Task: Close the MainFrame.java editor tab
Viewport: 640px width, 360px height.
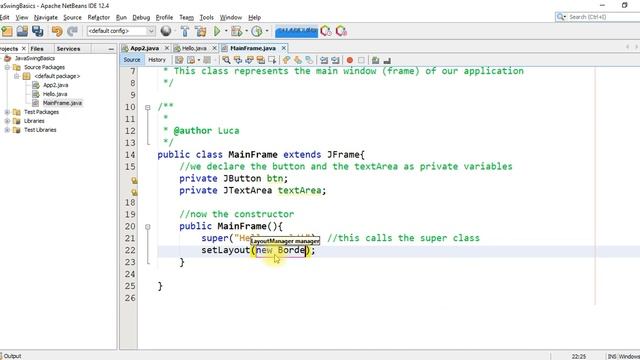Action: pyautogui.click(x=284, y=48)
